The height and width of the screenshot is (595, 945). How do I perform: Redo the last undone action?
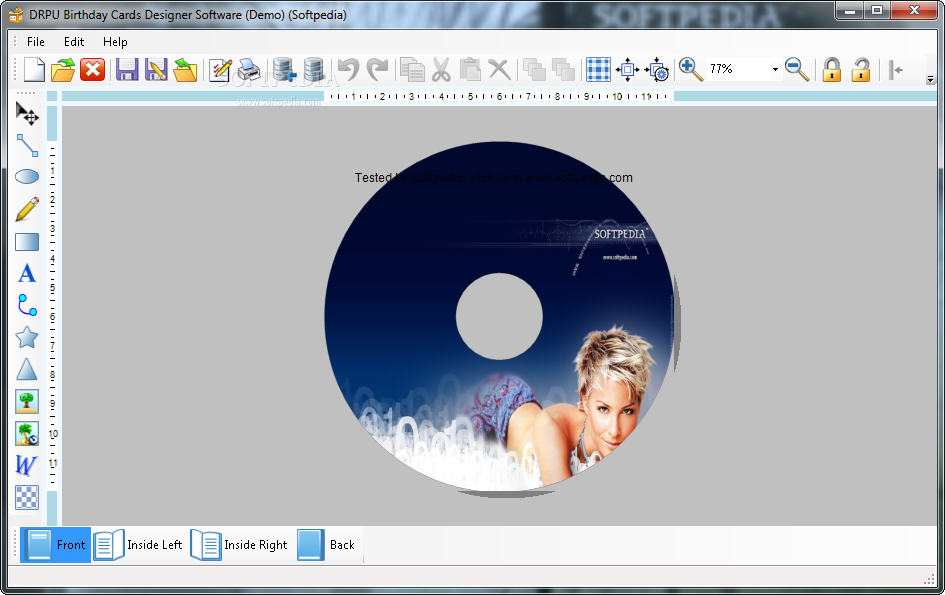pos(377,69)
